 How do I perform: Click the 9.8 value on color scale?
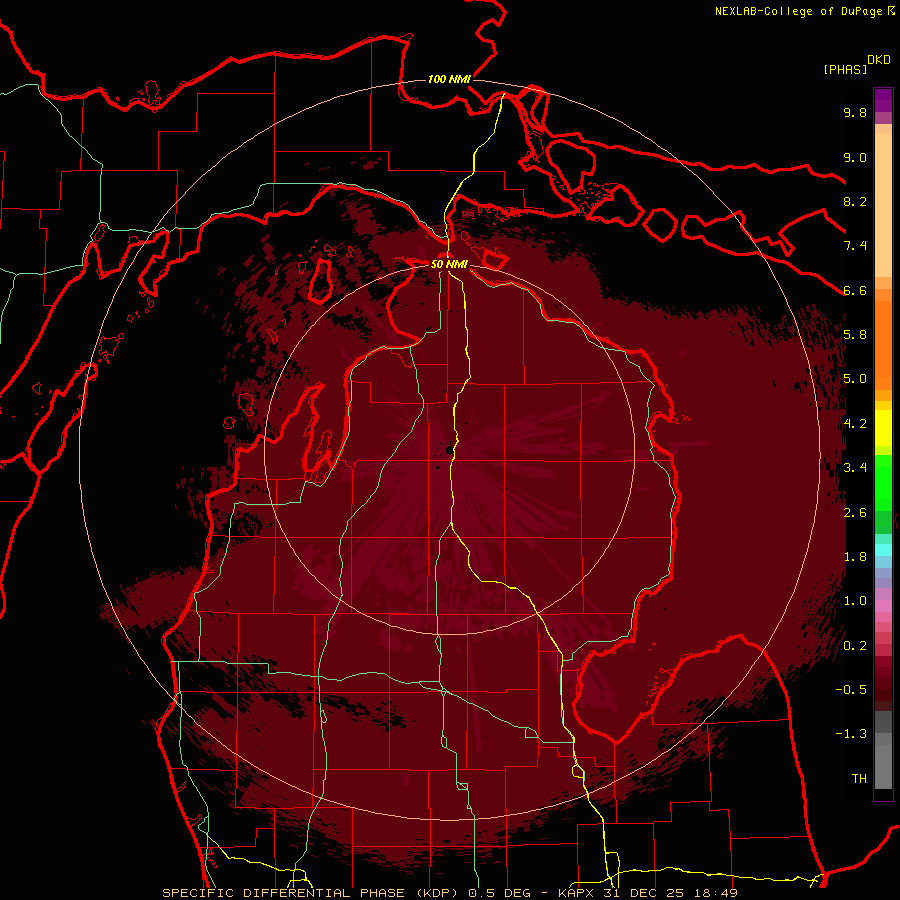[x=855, y=112]
